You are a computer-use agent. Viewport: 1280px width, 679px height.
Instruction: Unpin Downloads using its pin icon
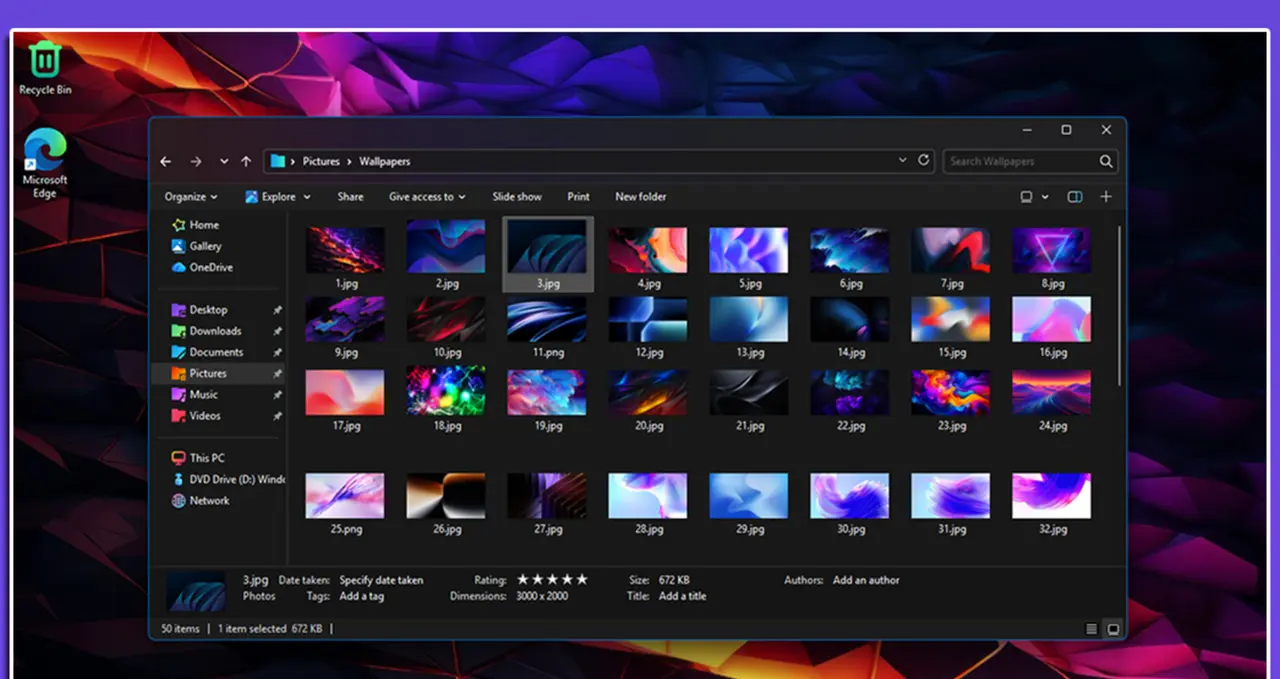(277, 331)
